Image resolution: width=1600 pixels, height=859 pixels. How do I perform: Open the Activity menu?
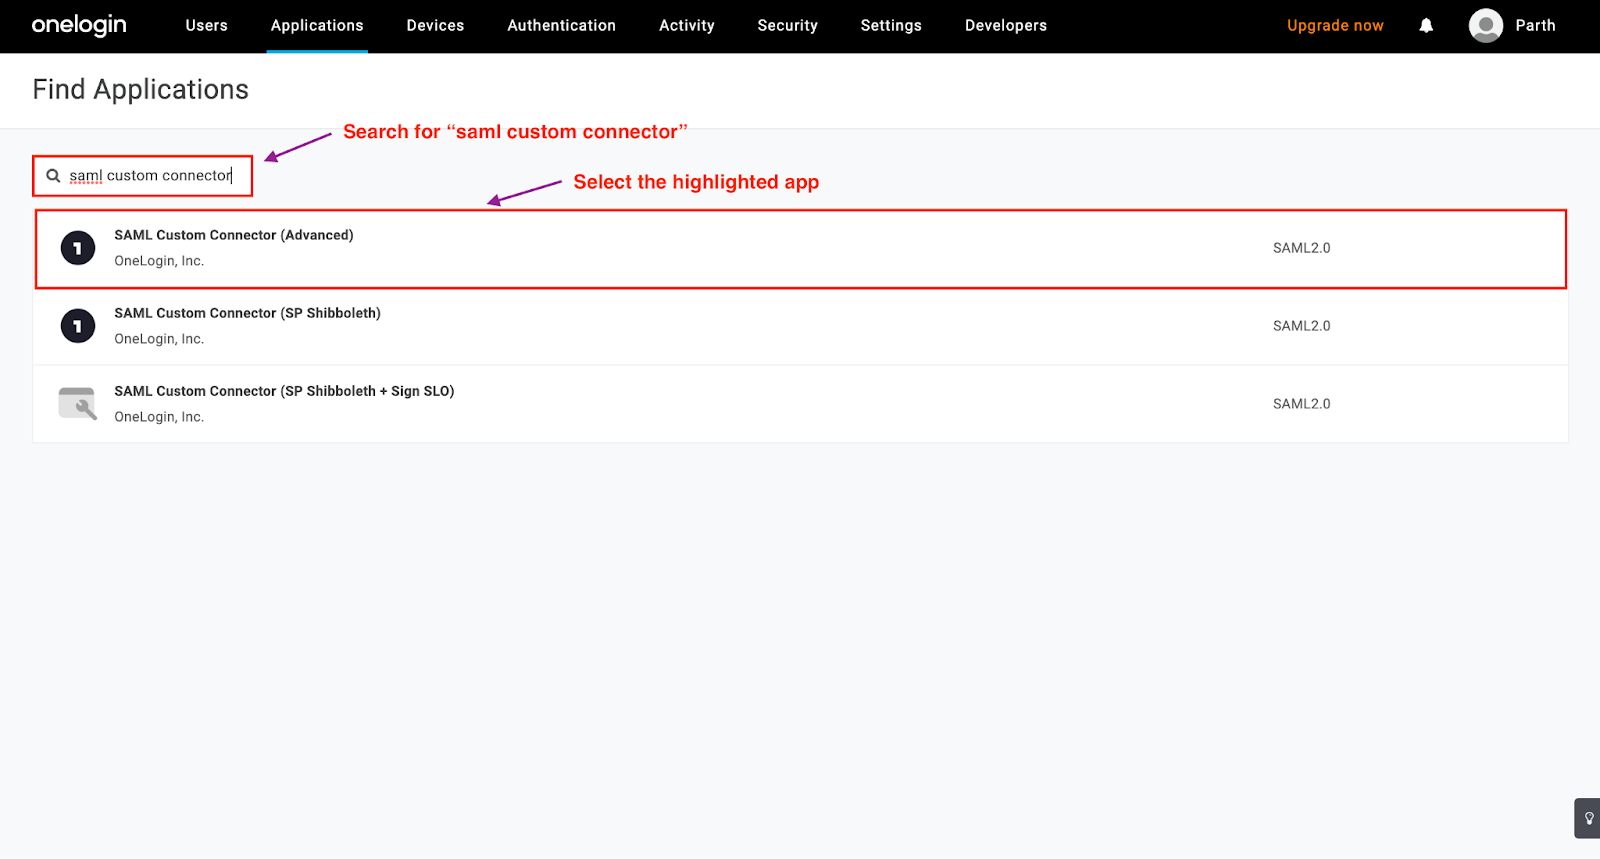687,26
